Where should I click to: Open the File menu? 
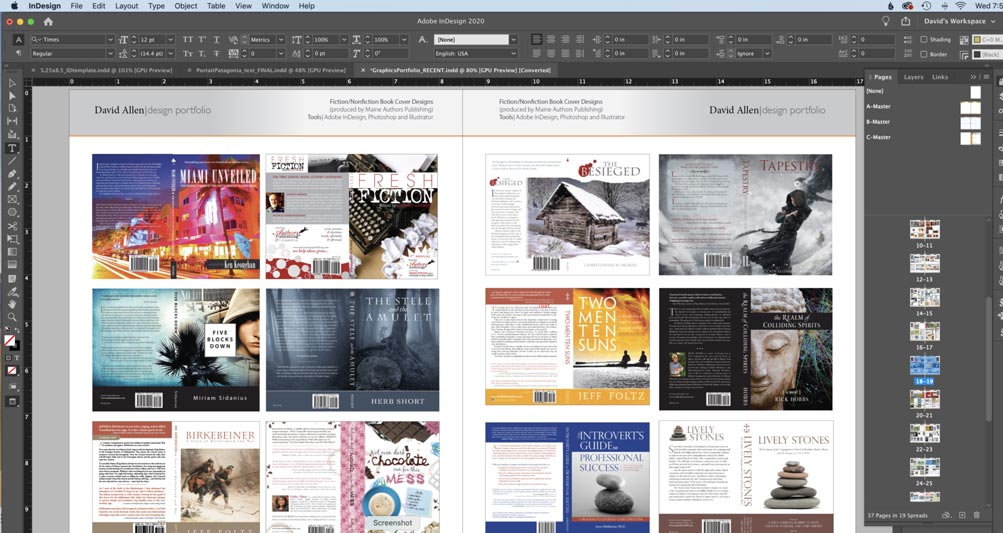tap(76, 6)
